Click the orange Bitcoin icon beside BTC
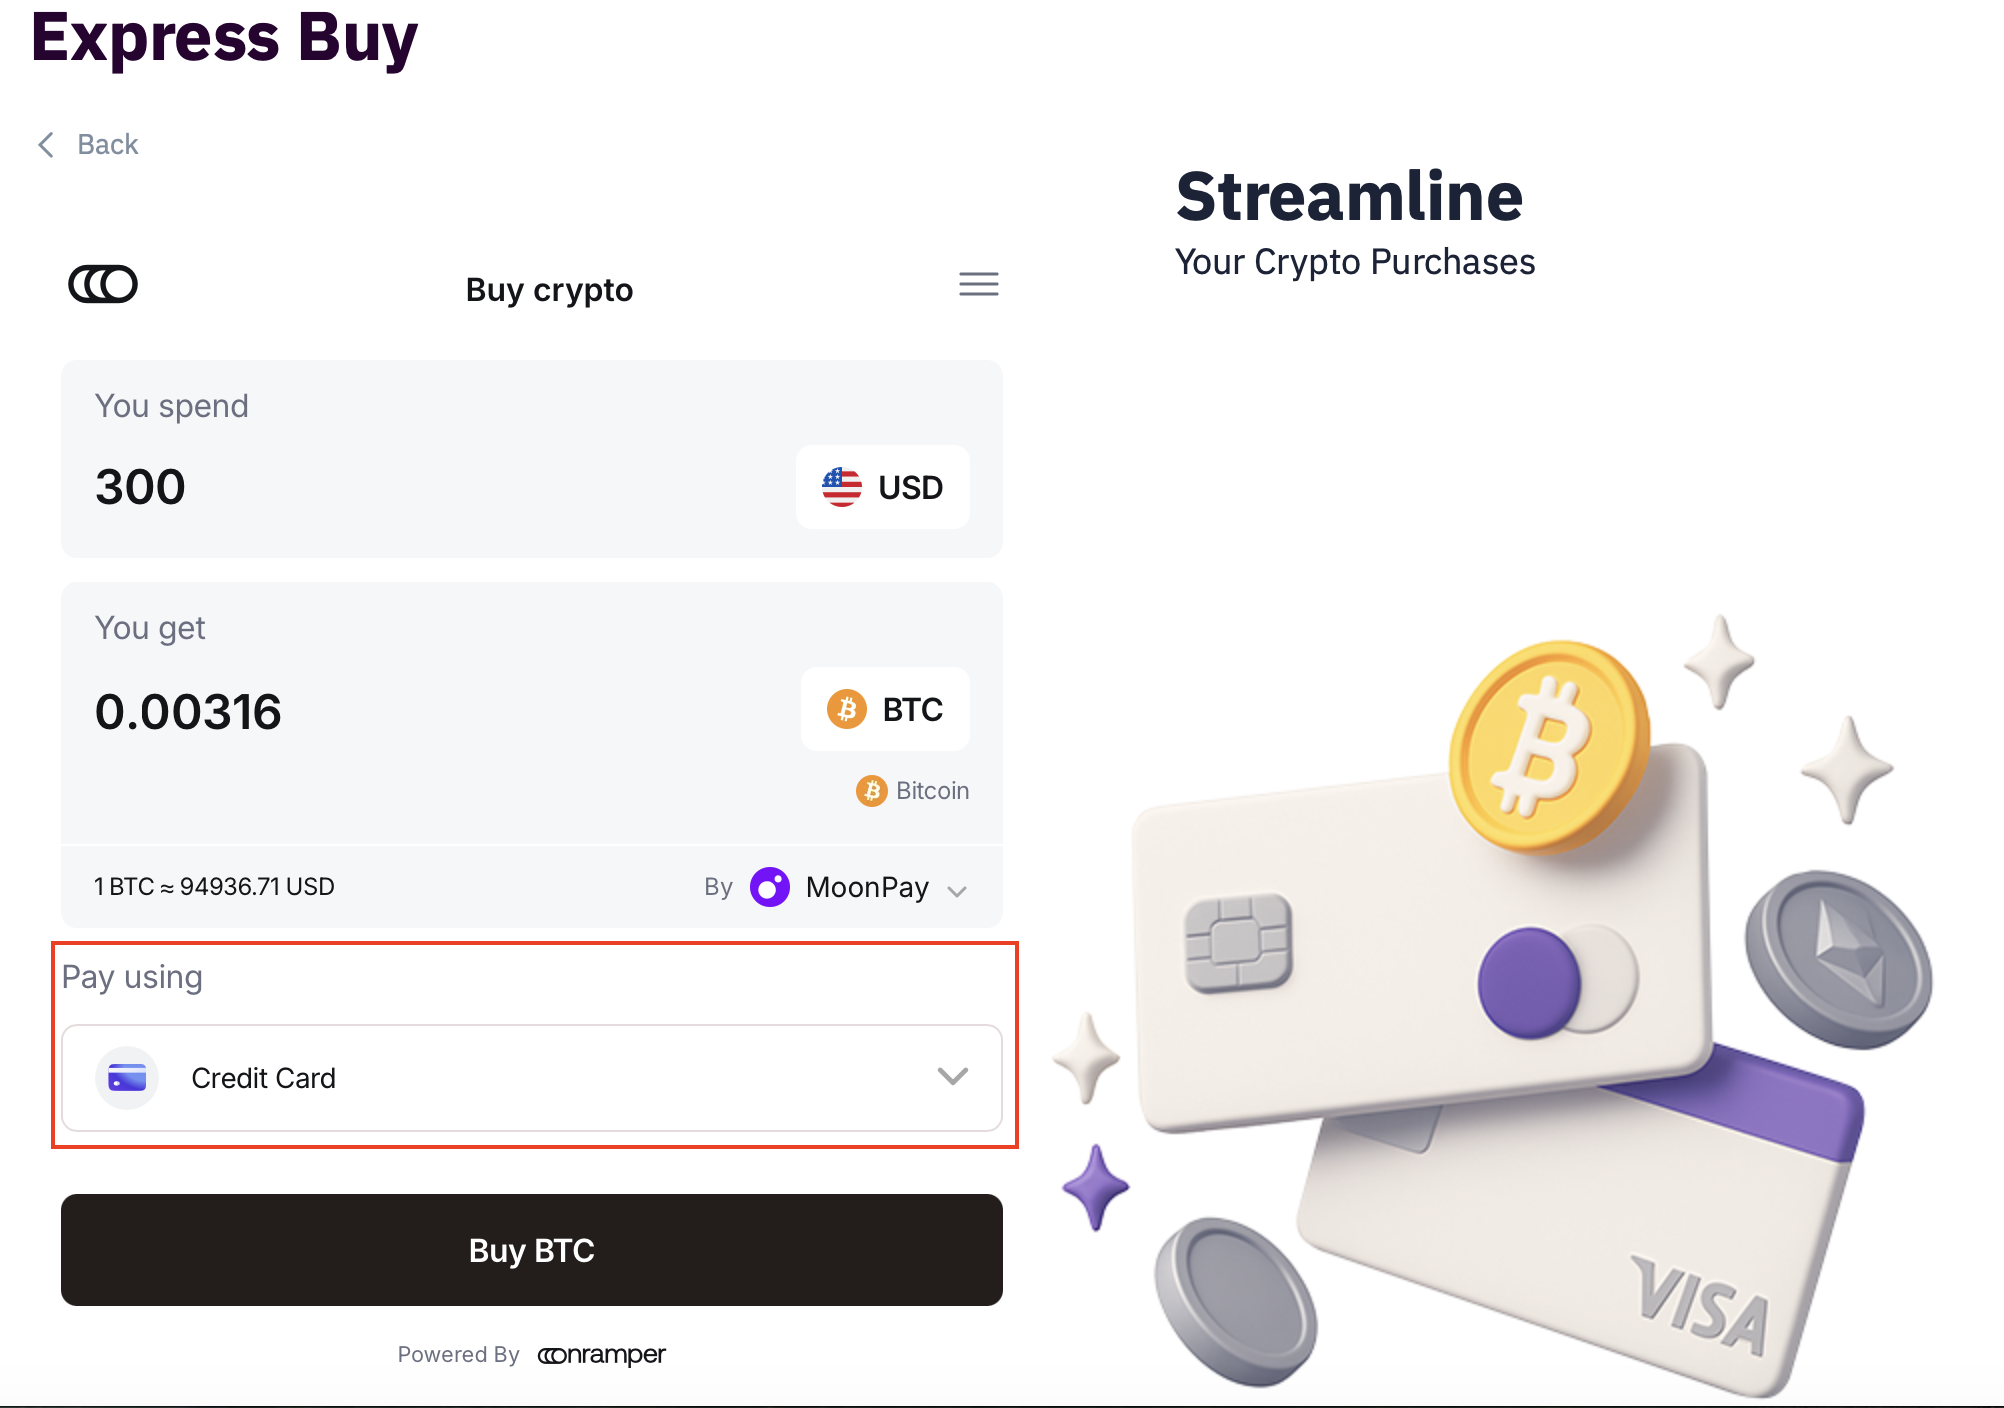 [847, 709]
